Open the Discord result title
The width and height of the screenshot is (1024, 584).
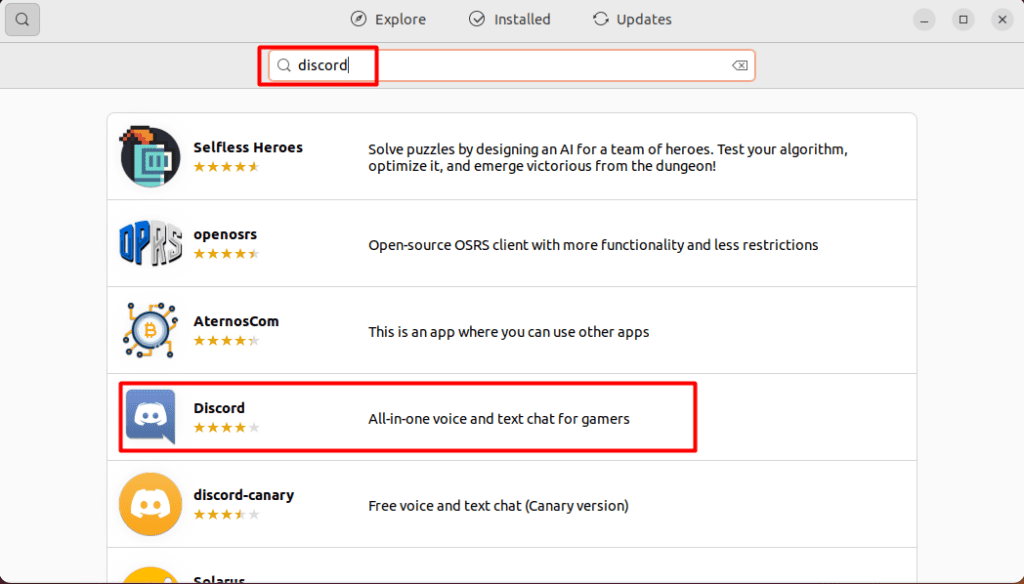tap(219, 408)
